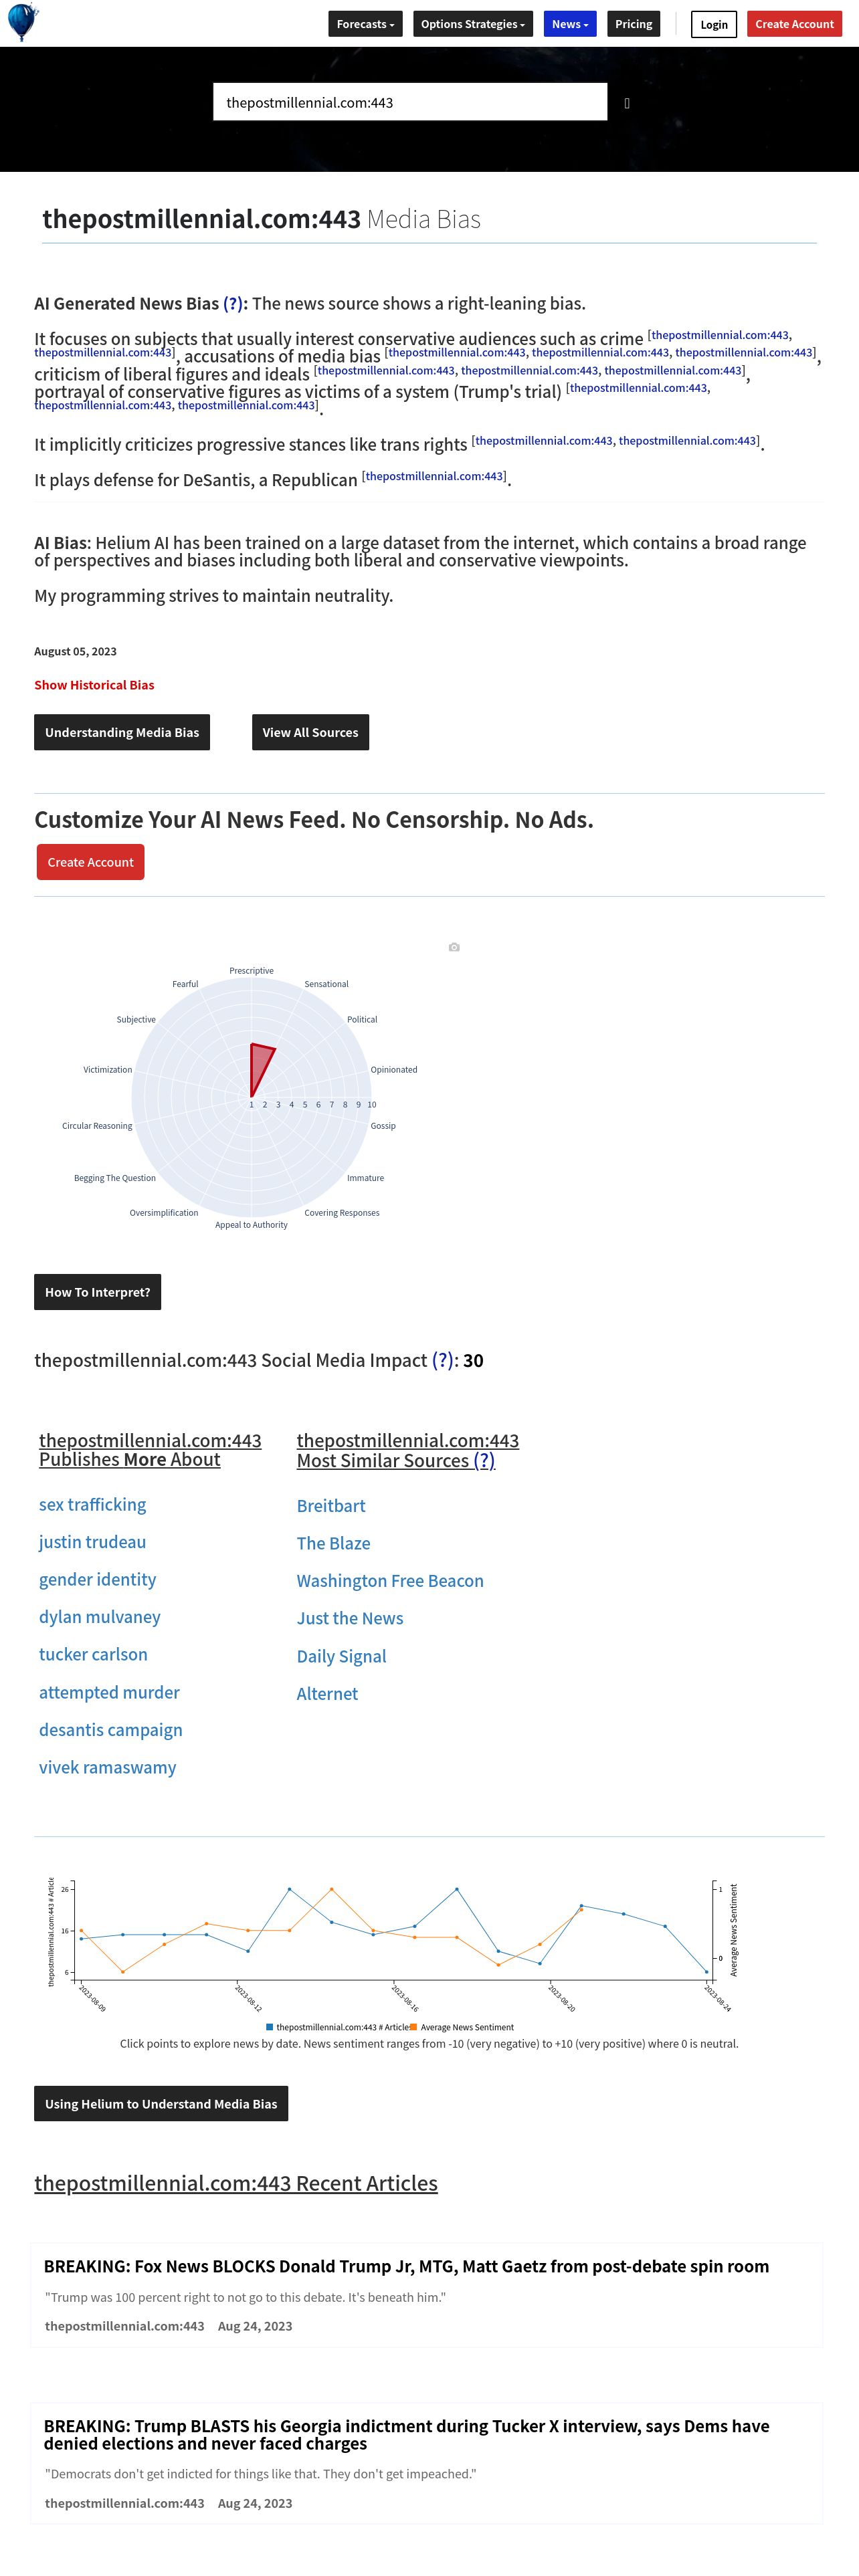Viewport: 859px width, 2576px height.
Task: Click the Login button in the navbar
Action: 713,24
